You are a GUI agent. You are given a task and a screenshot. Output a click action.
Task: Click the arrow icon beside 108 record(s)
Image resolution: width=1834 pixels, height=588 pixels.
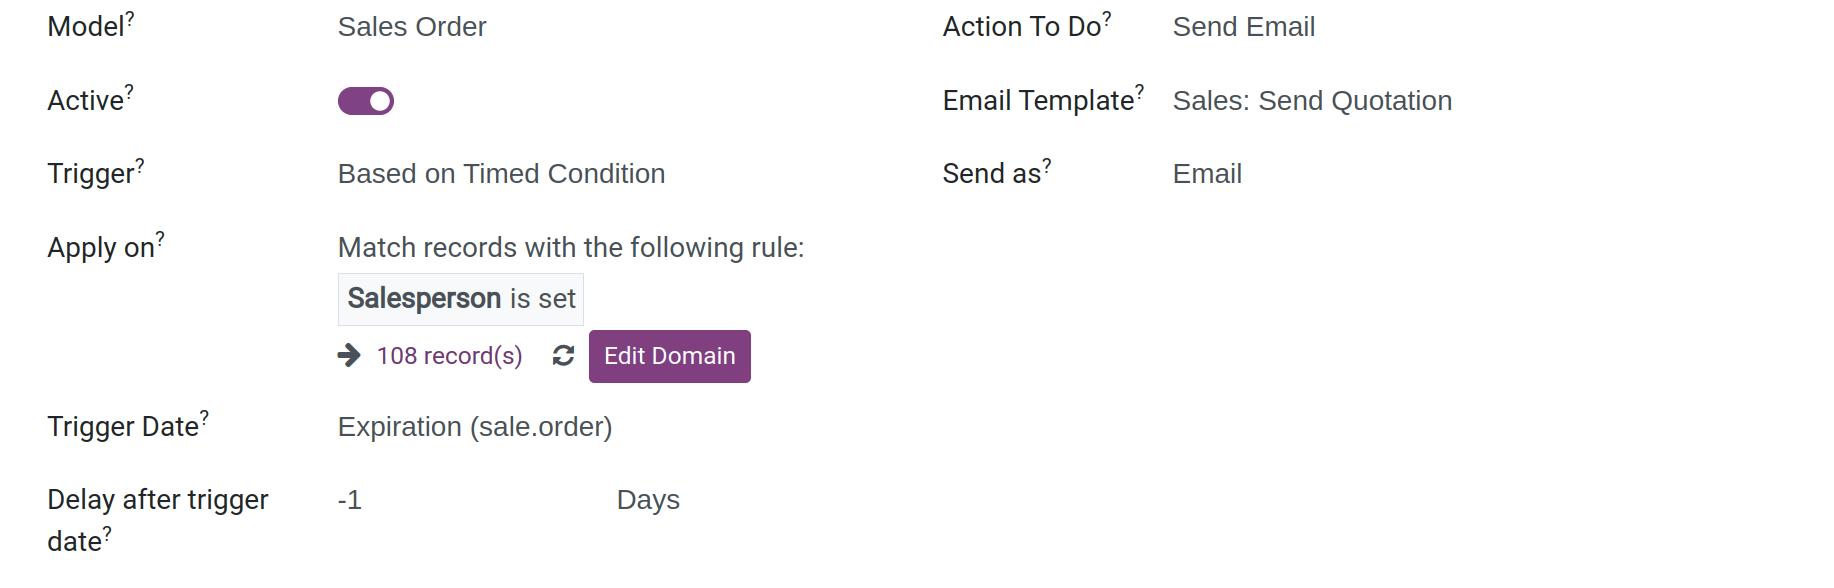(x=349, y=356)
